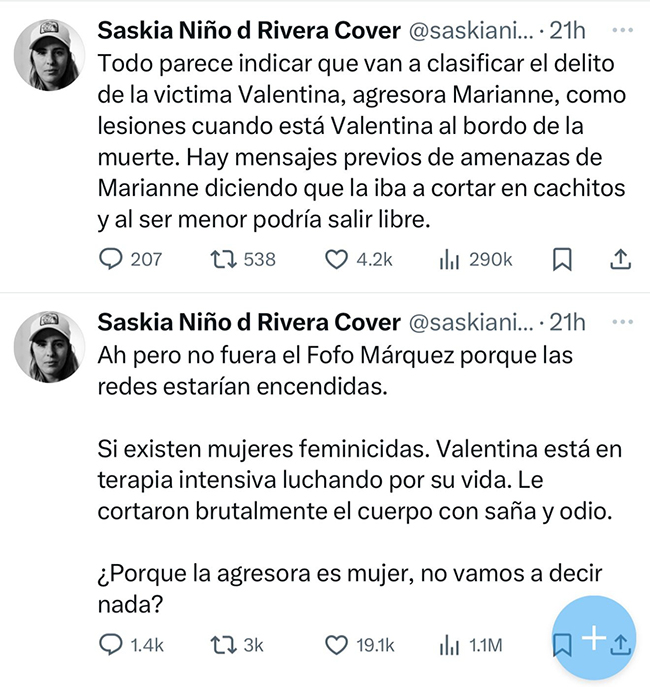Screen dimensions: 650x687
Task: Open the second tweet's 21h timestamp
Action: point(568,322)
